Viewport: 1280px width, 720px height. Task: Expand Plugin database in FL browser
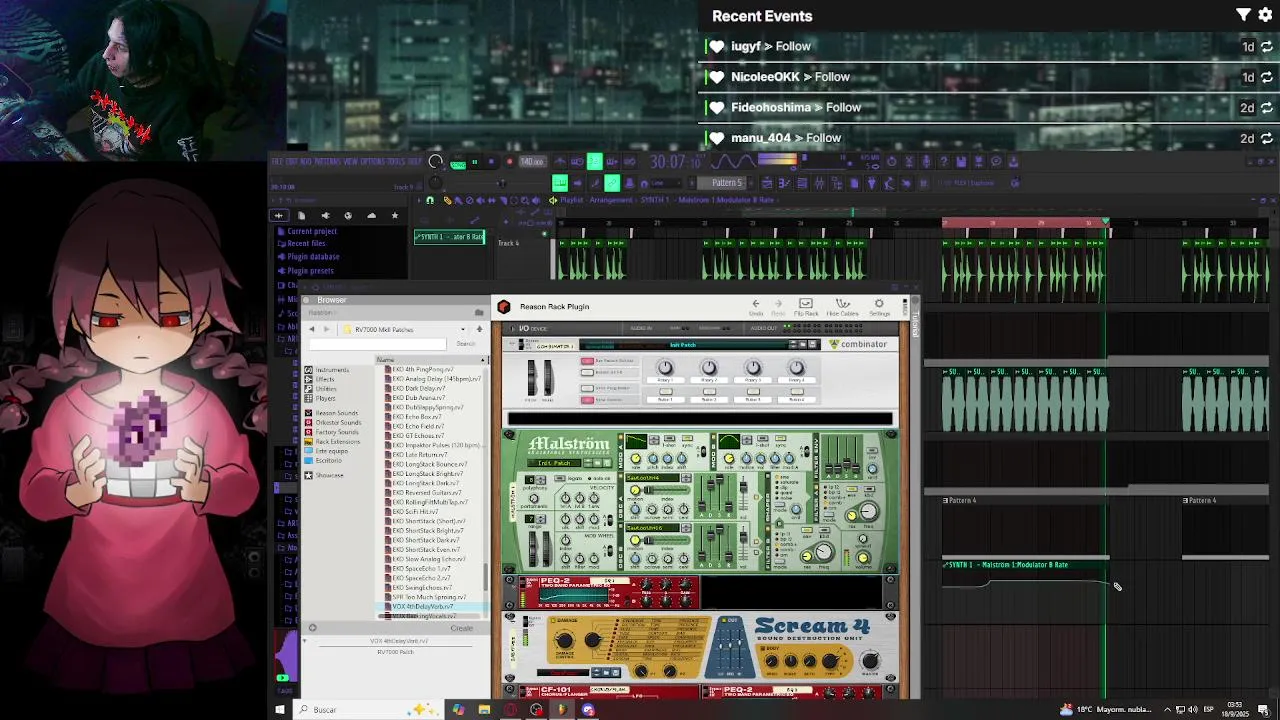click(x=313, y=257)
